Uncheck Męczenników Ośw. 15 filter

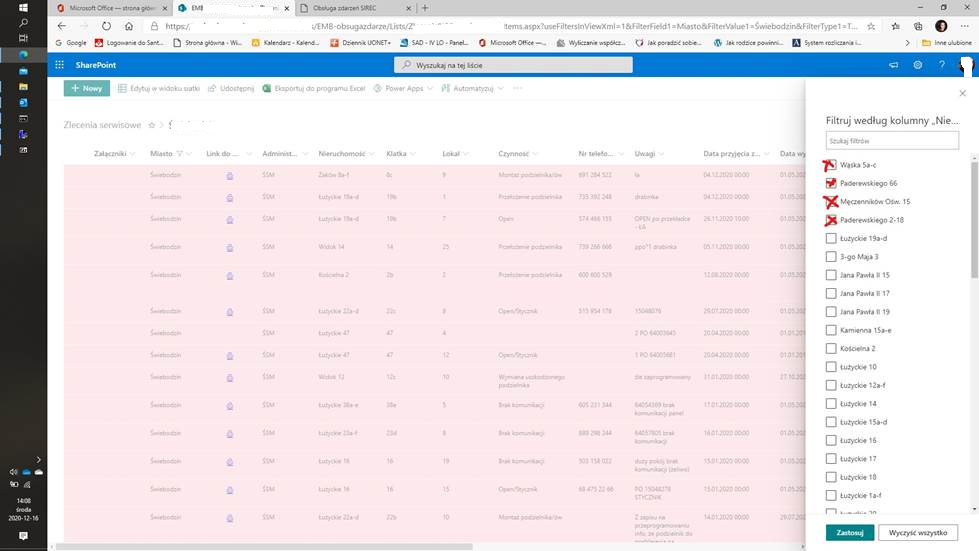(830, 202)
